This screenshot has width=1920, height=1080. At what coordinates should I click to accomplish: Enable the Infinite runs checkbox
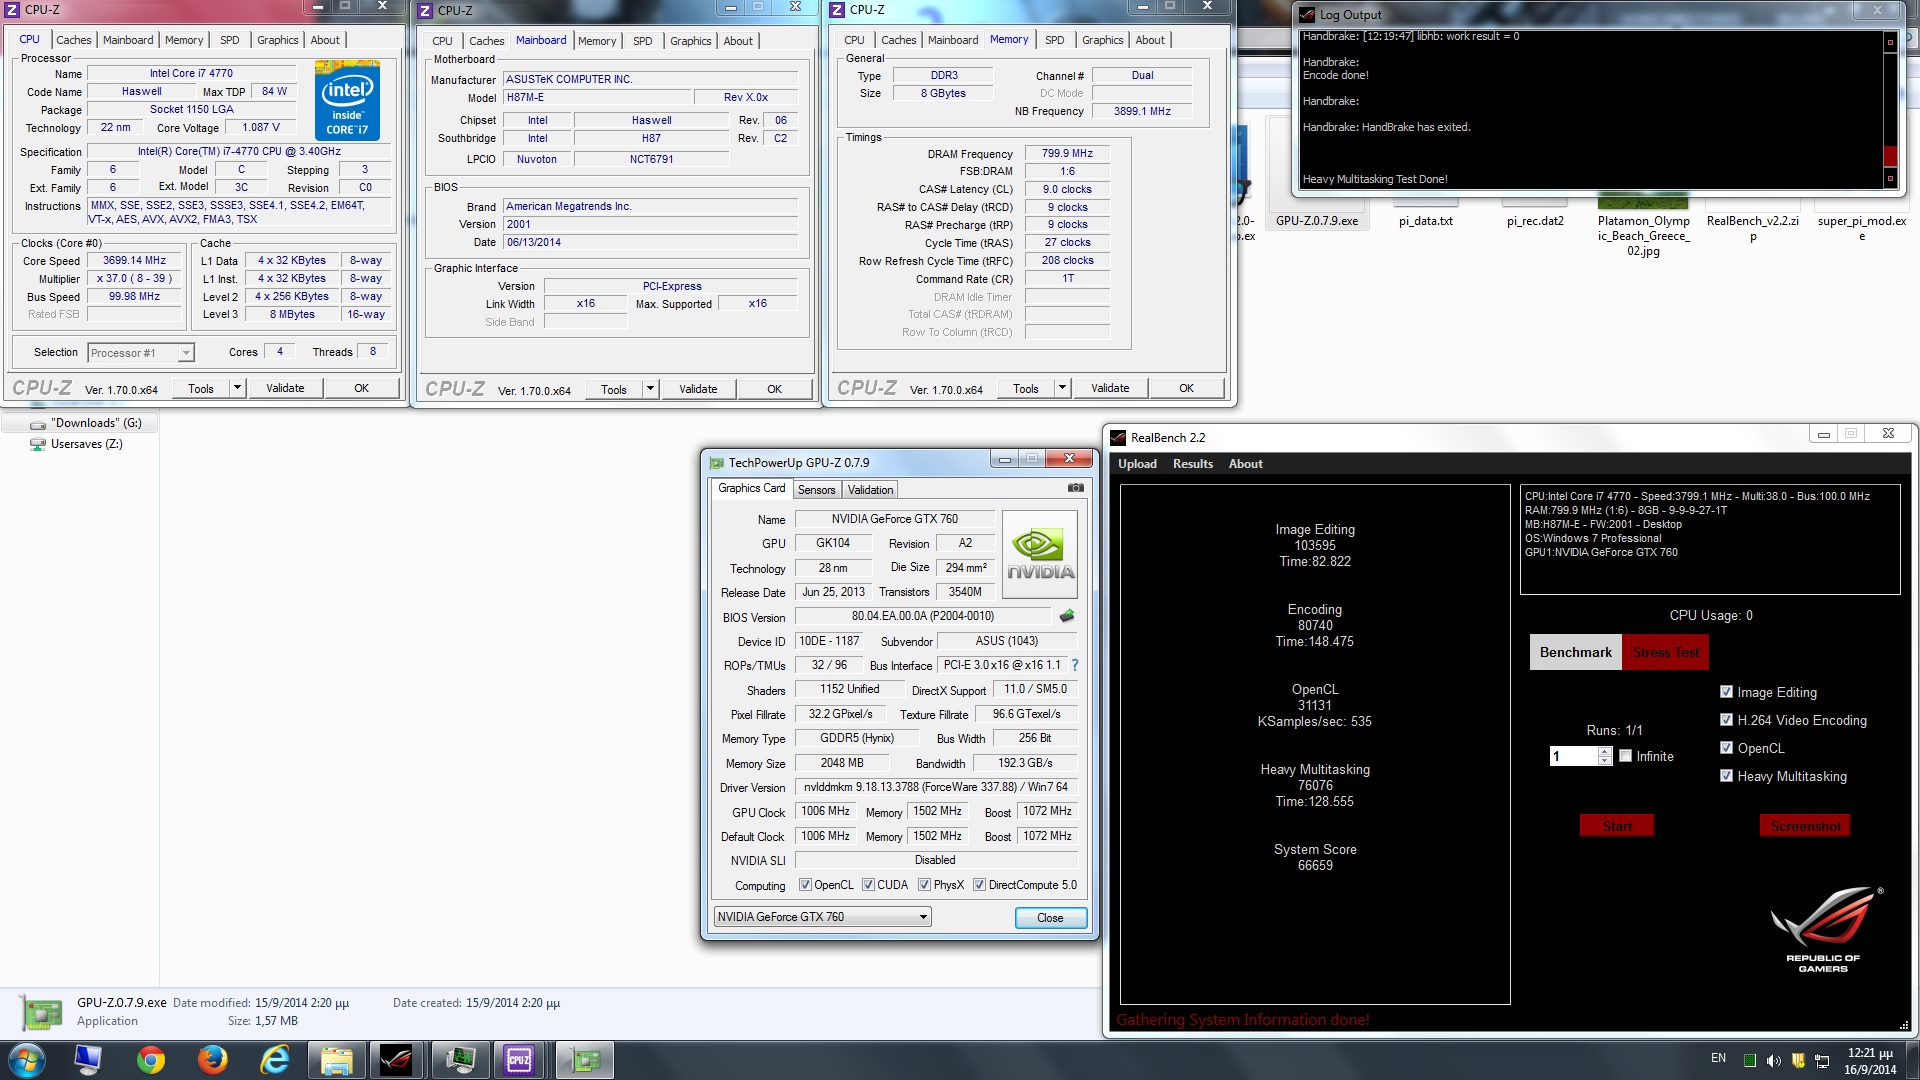pyautogui.click(x=1626, y=756)
